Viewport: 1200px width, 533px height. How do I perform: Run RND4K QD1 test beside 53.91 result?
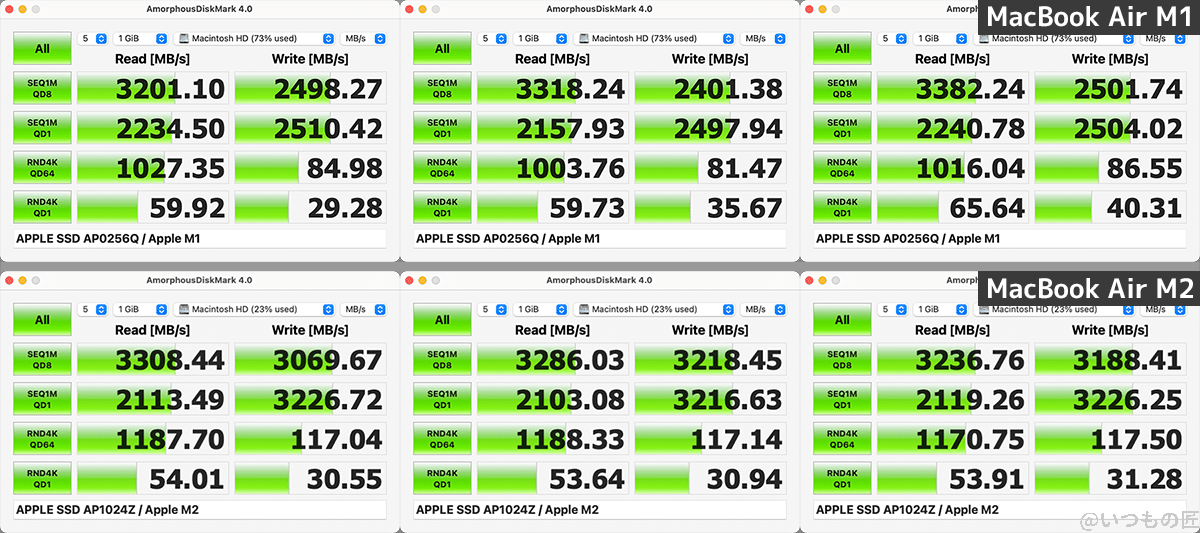842,479
